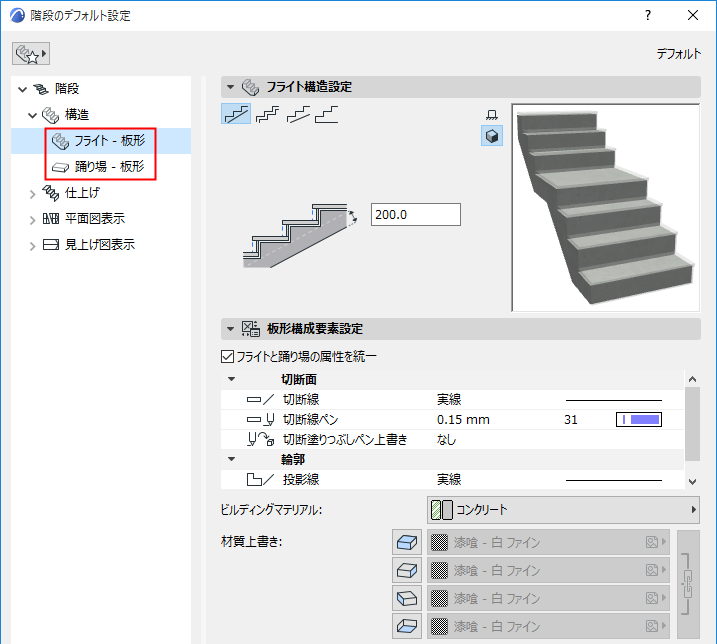
Task: Select 仕上げ tree item
Action: [x=82, y=193]
